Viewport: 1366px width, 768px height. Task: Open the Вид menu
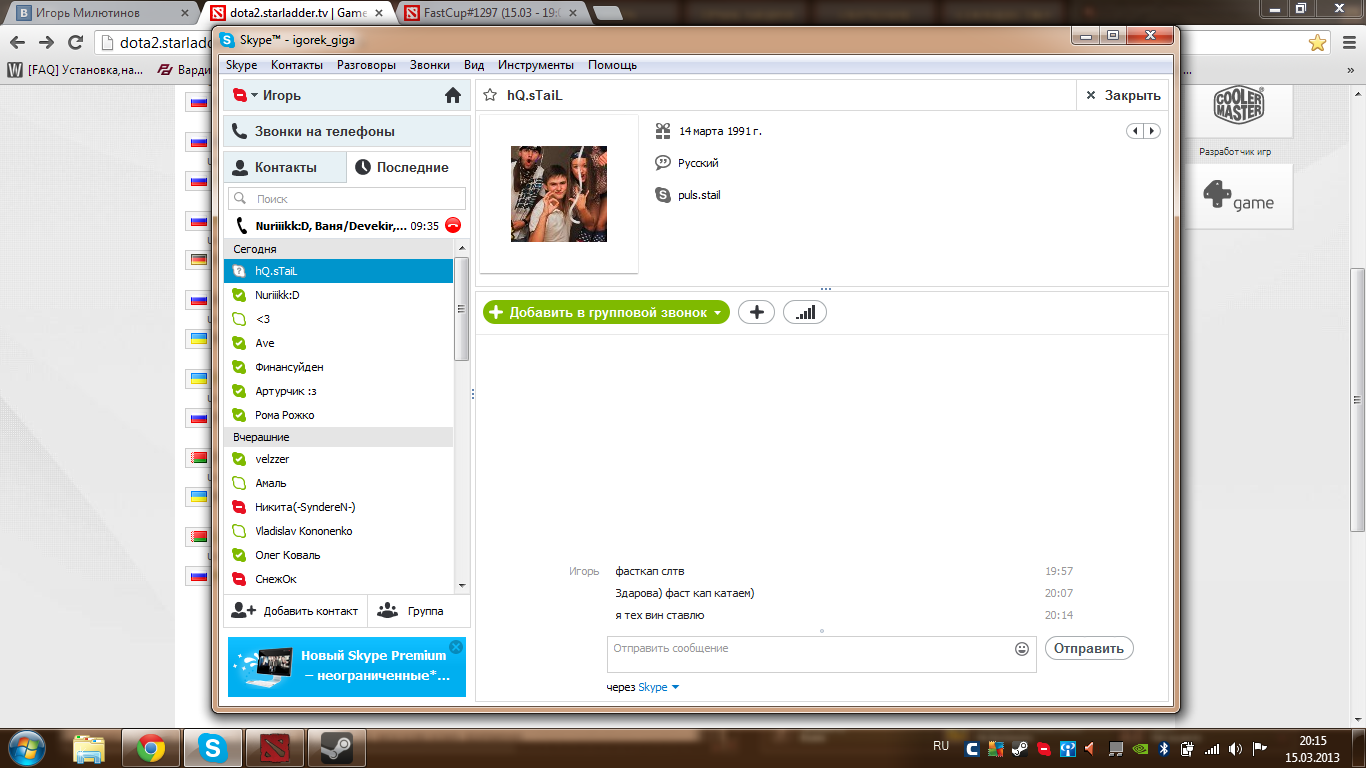[x=474, y=65]
